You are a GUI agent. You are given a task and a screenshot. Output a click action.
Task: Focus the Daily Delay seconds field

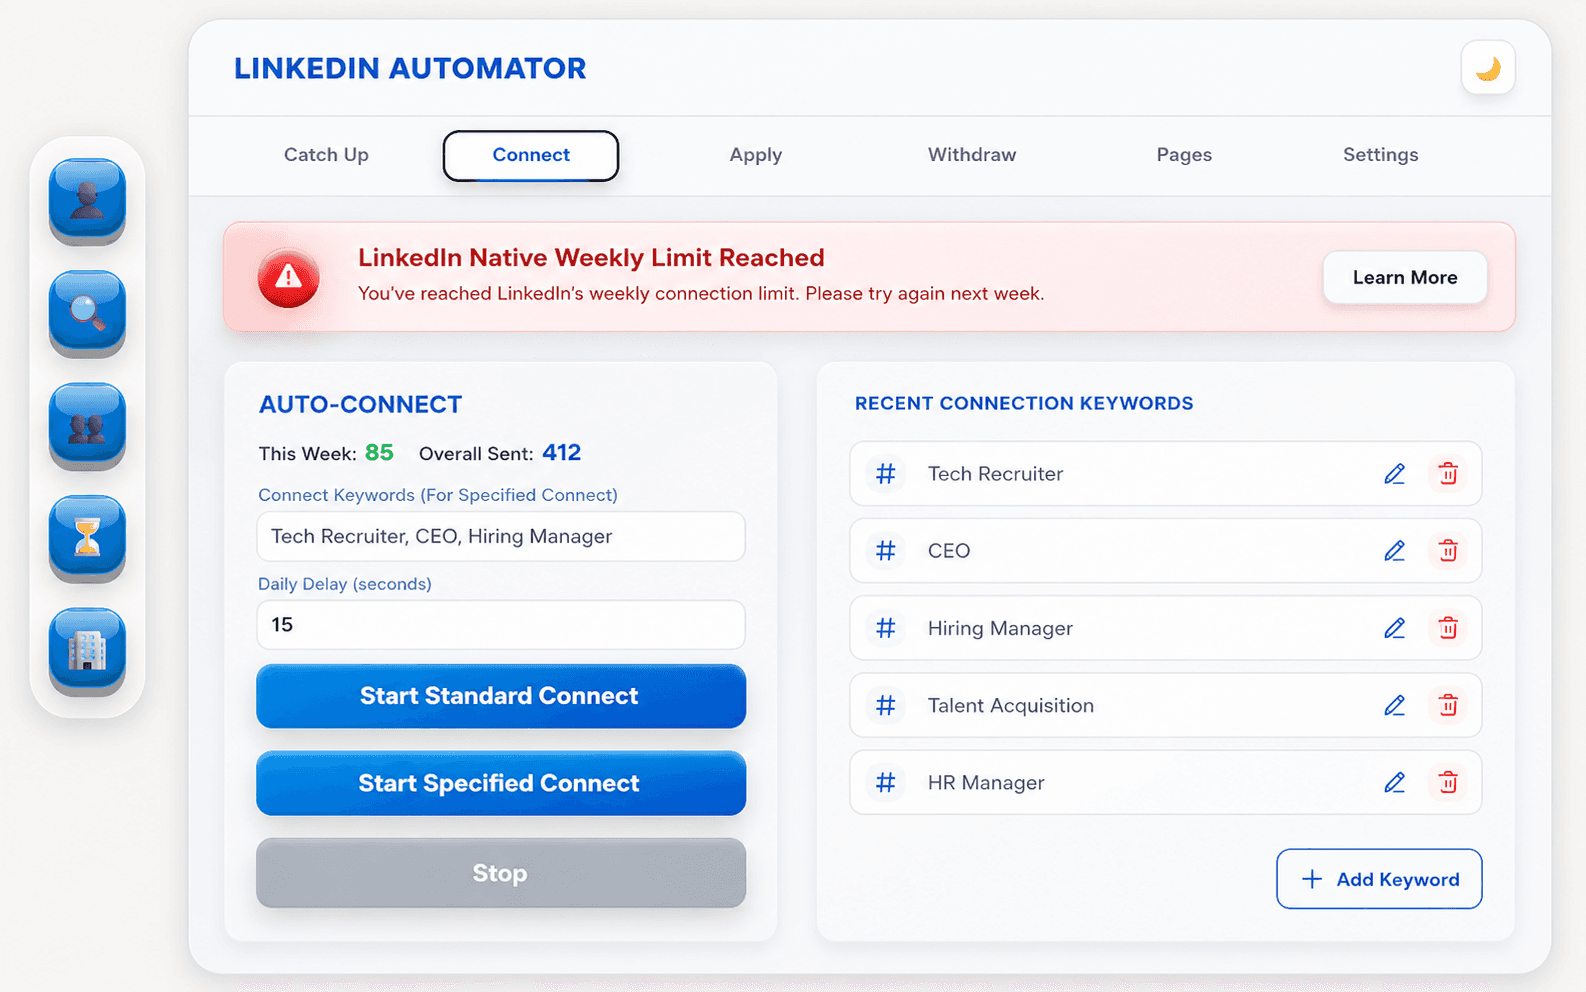501,625
